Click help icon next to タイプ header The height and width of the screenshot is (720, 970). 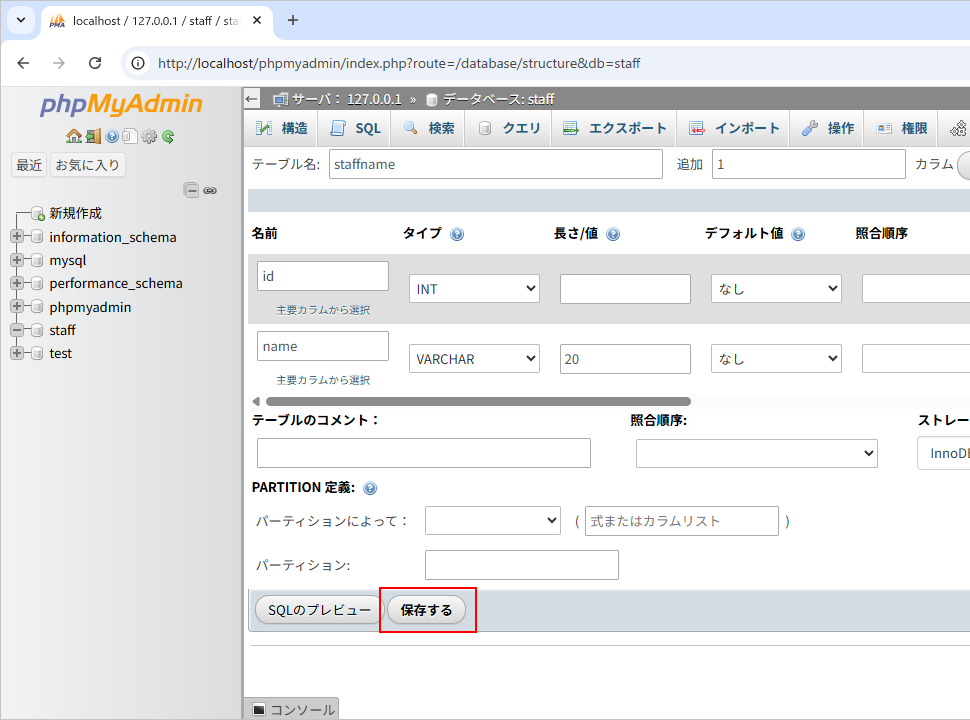point(457,234)
